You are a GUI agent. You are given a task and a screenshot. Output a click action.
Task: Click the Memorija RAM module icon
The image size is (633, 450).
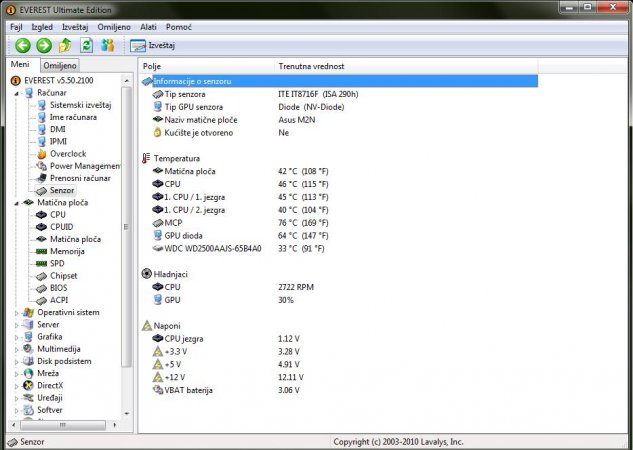42,251
